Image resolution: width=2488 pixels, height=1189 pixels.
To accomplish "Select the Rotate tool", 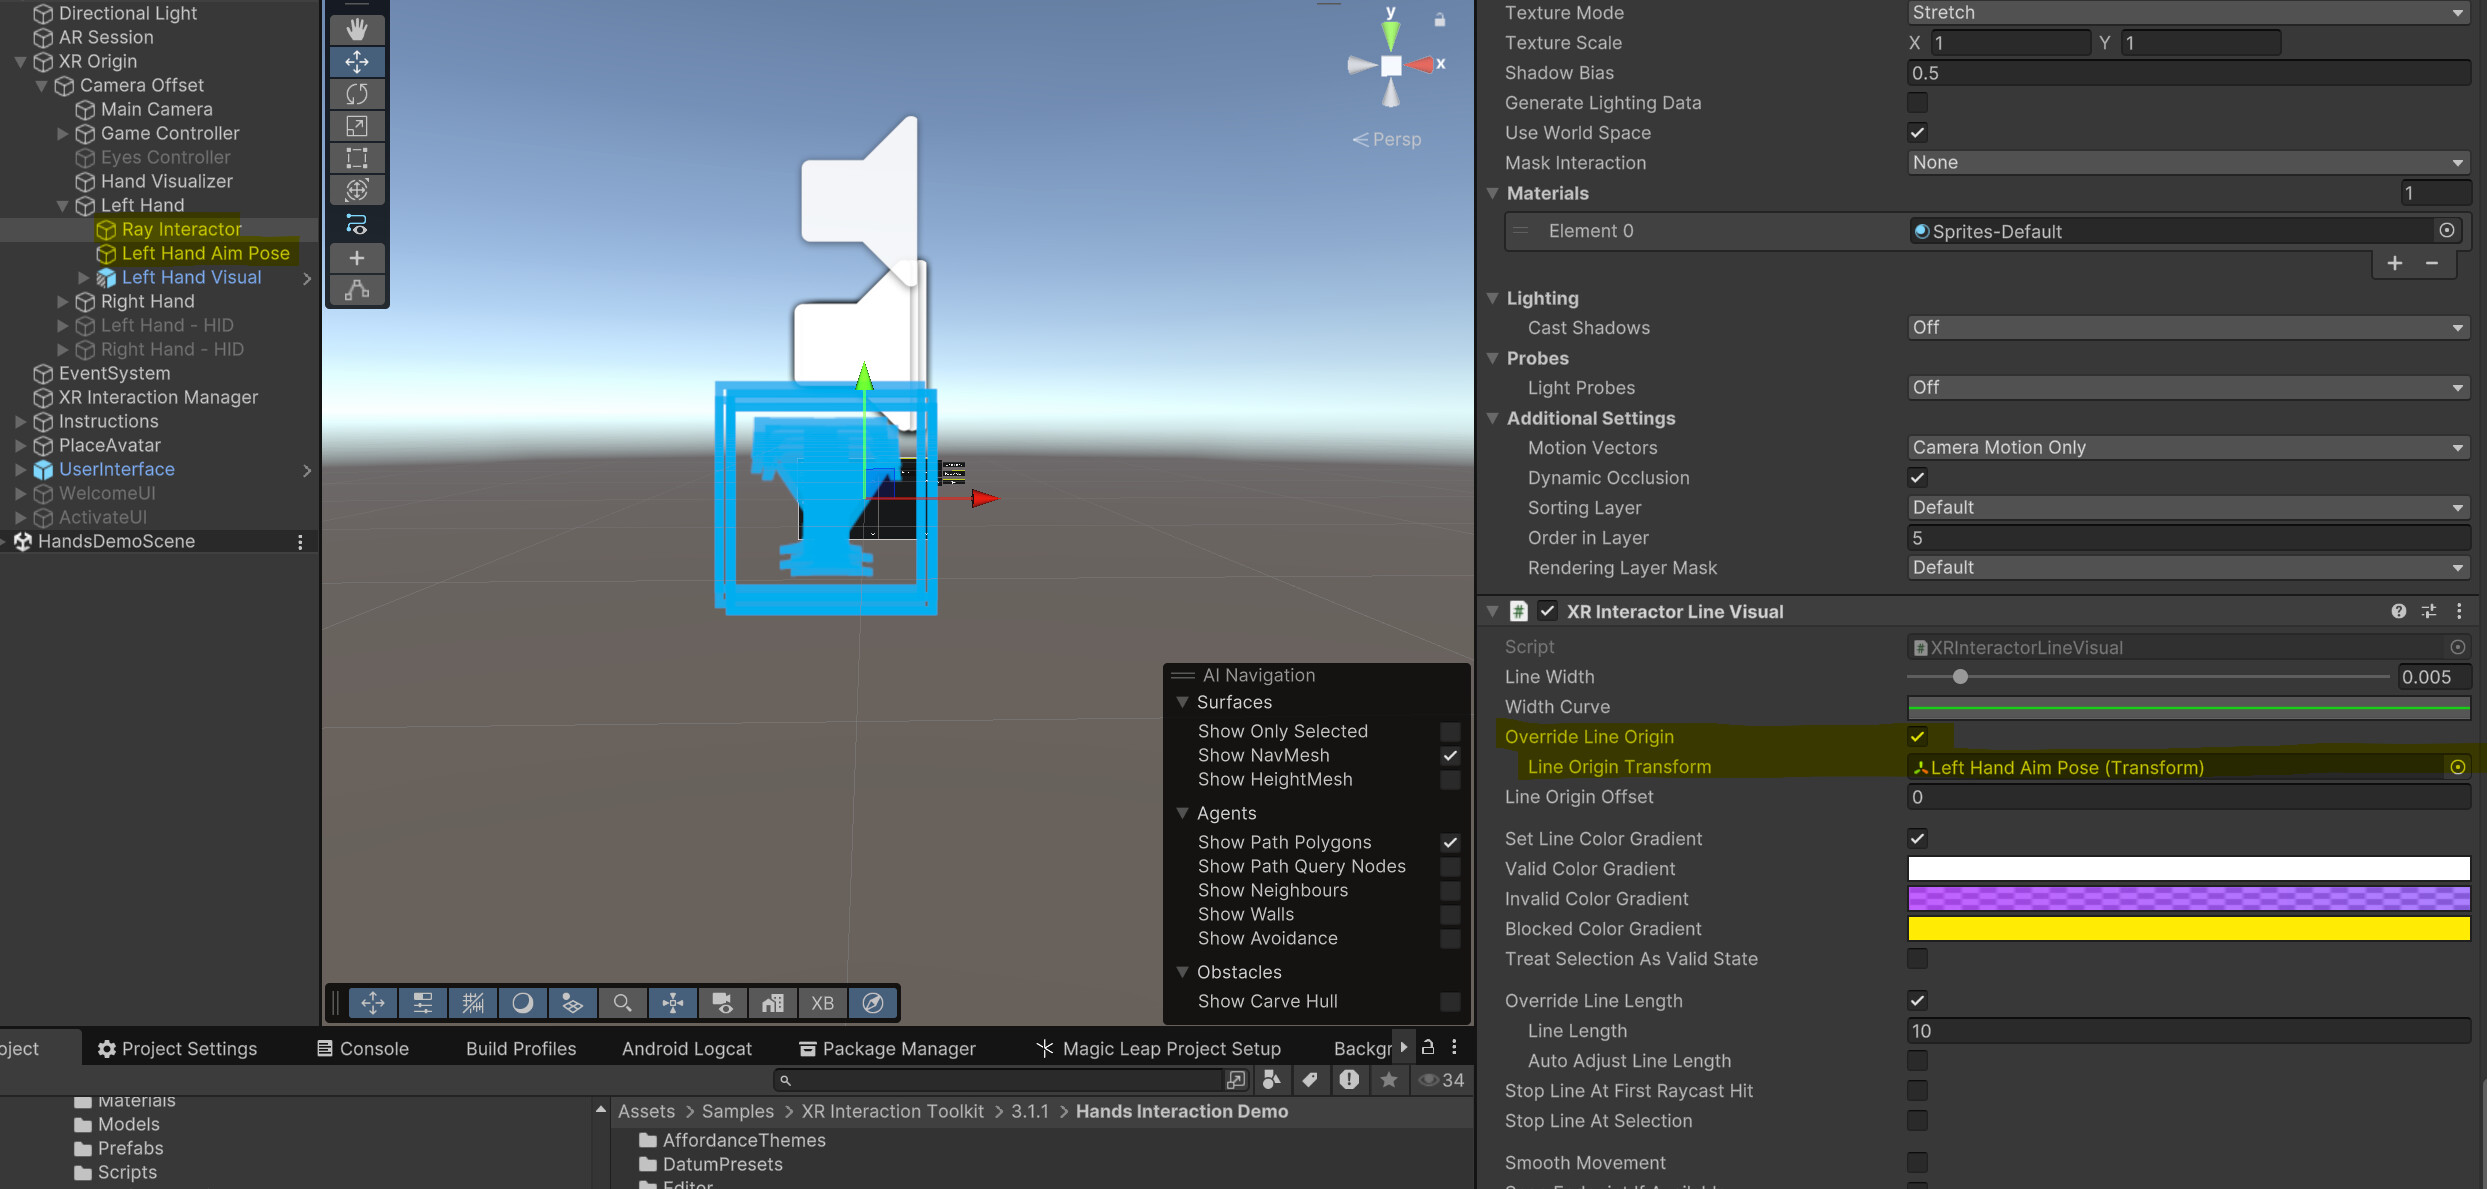I will tap(357, 93).
